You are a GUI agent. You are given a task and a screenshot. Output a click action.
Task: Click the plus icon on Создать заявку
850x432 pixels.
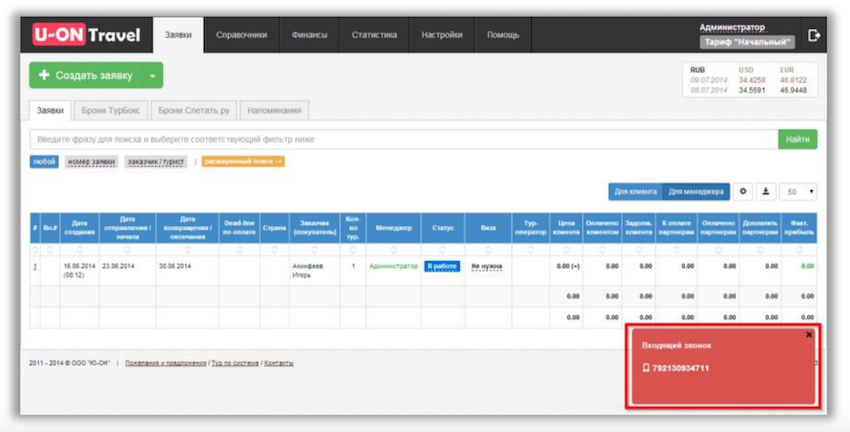(43, 75)
